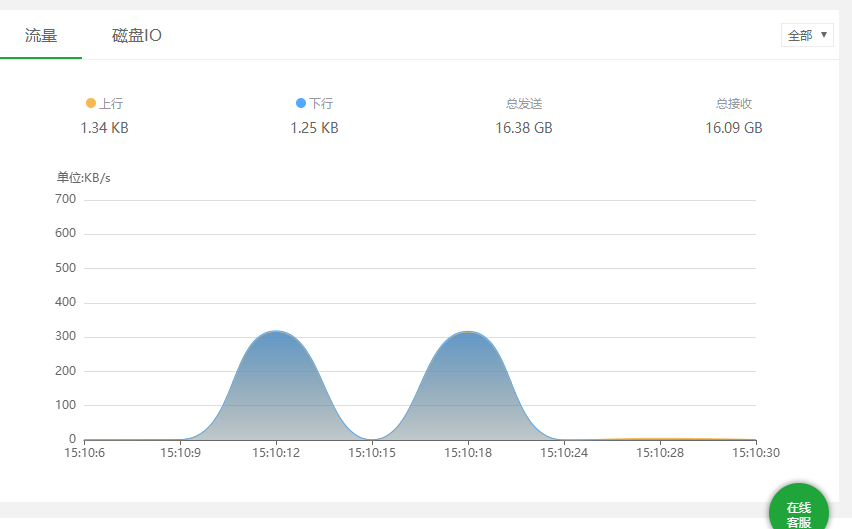The image size is (852, 529).
Task: Click the 16.38 GB total sent value
Action: (524, 128)
